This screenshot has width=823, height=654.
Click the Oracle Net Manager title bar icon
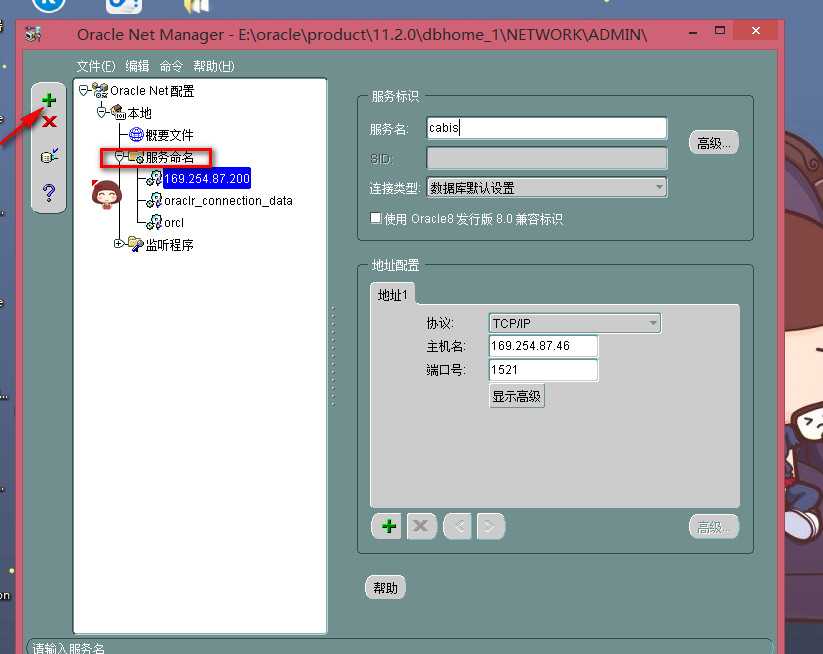pyautogui.click(x=34, y=35)
